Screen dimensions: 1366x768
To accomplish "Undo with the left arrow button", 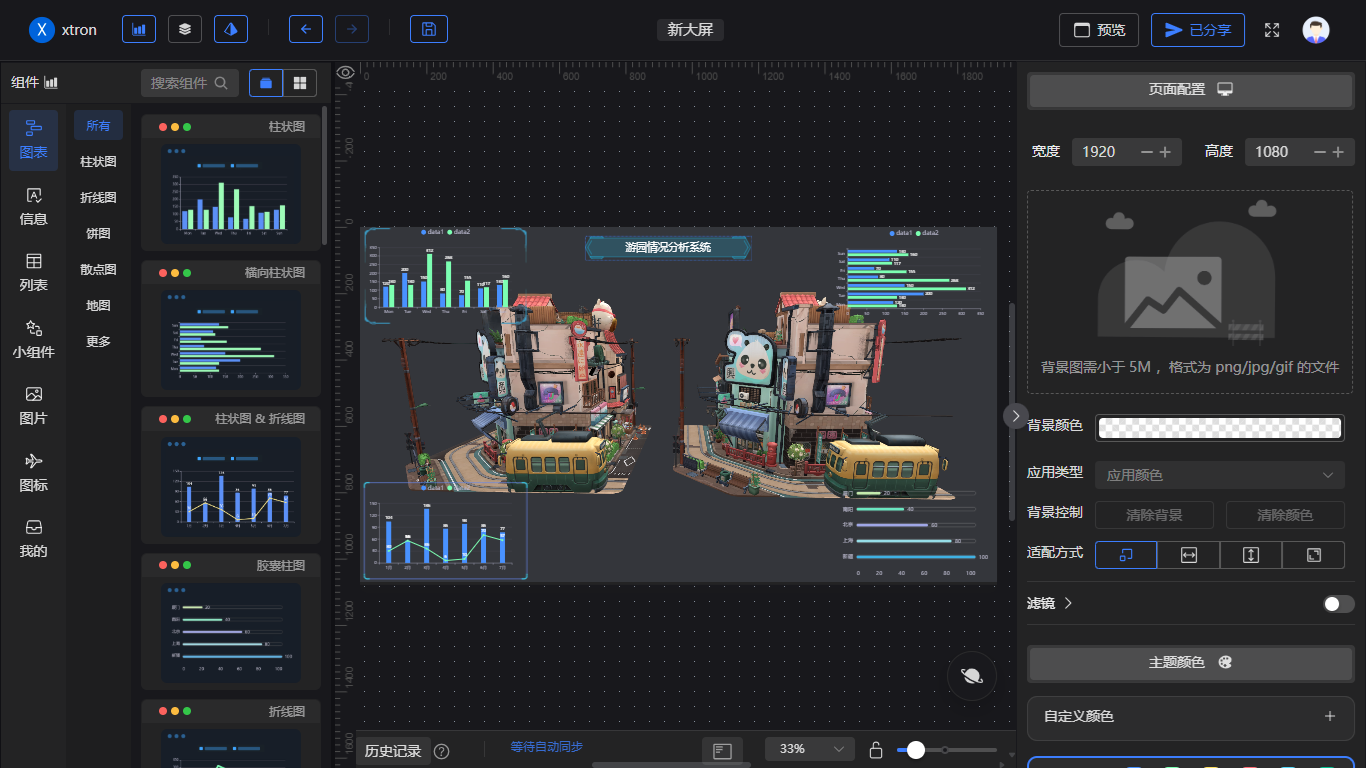I will [x=306, y=29].
